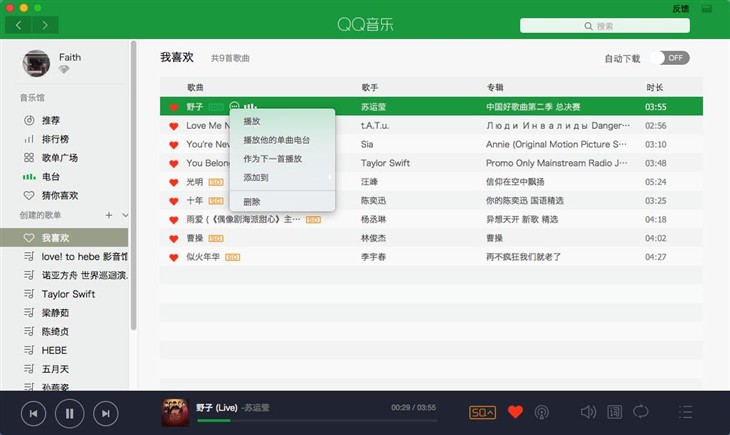Click Faith profile avatar

tap(36, 63)
